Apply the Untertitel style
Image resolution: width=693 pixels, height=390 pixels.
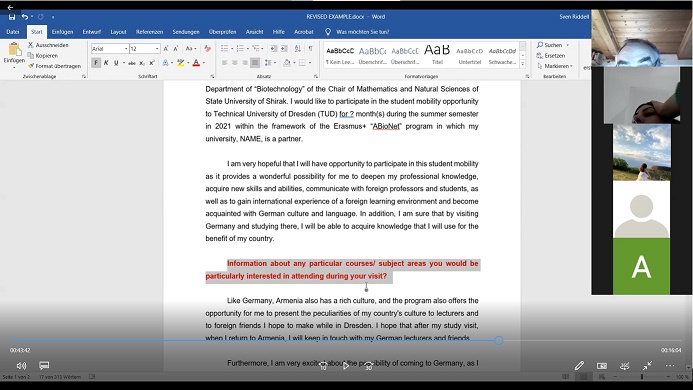(x=470, y=55)
